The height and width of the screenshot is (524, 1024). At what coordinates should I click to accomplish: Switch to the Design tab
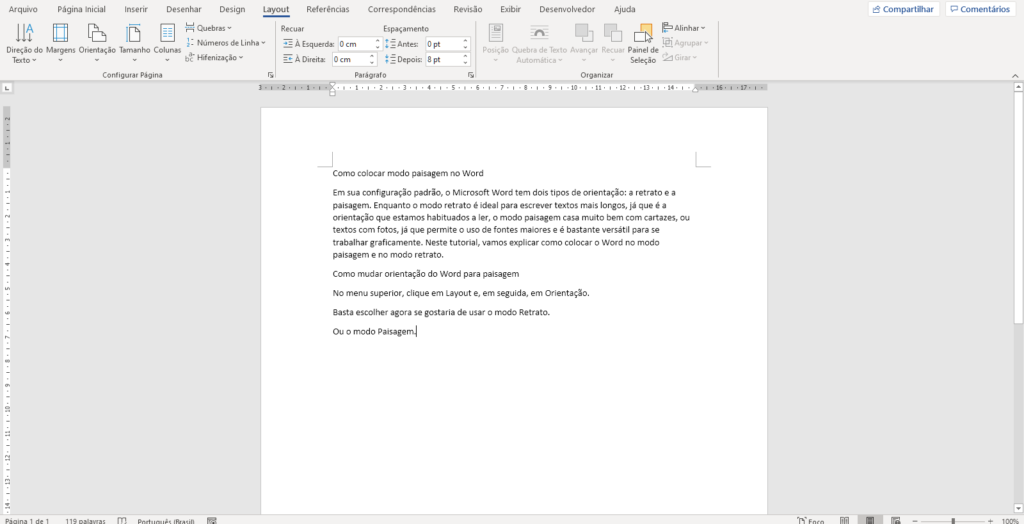232,9
